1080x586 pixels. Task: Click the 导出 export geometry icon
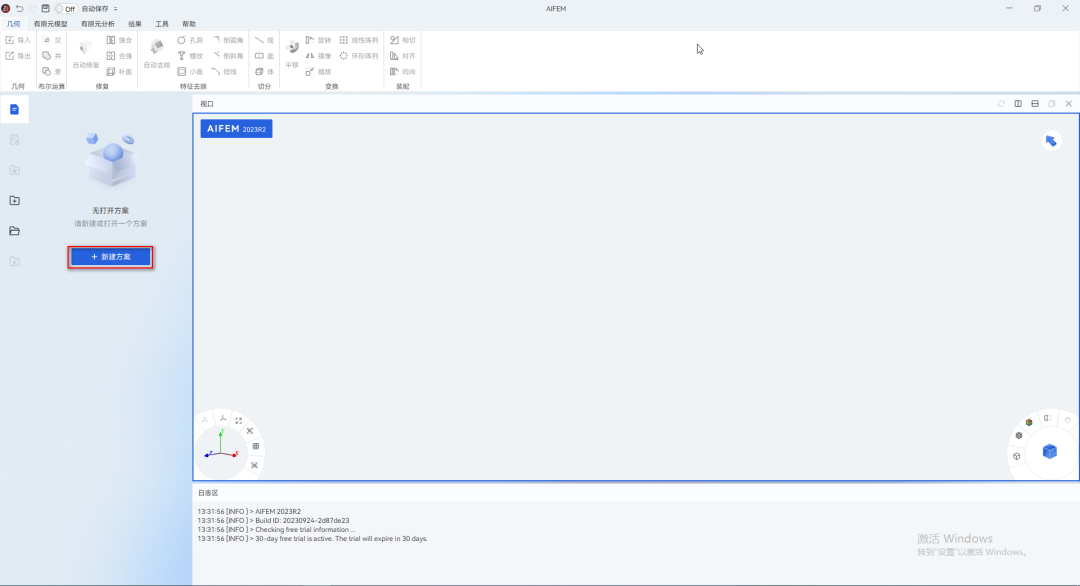click(18, 56)
